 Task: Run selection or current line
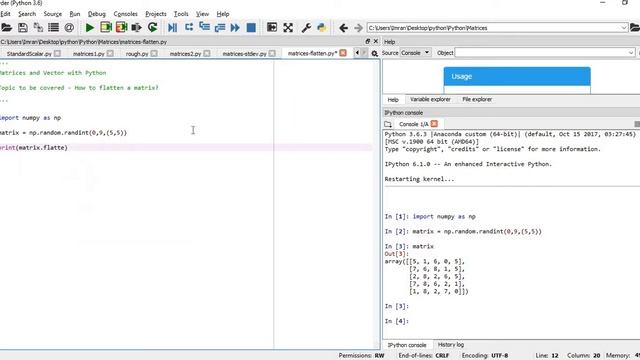click(x=136, y=27)
